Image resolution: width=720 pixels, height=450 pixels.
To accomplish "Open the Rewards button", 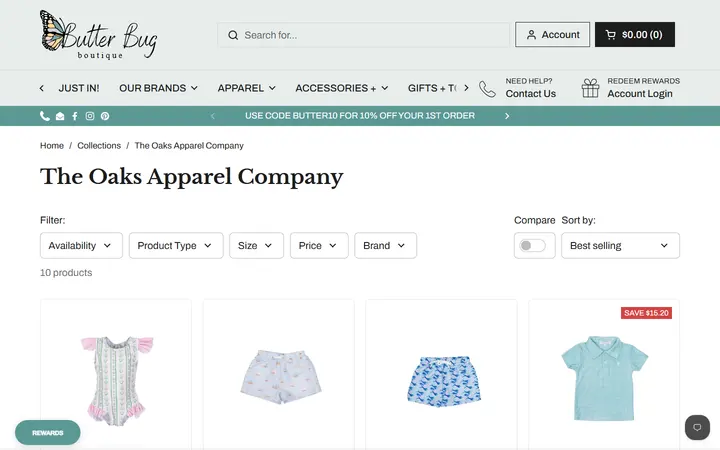I will 48,433.
